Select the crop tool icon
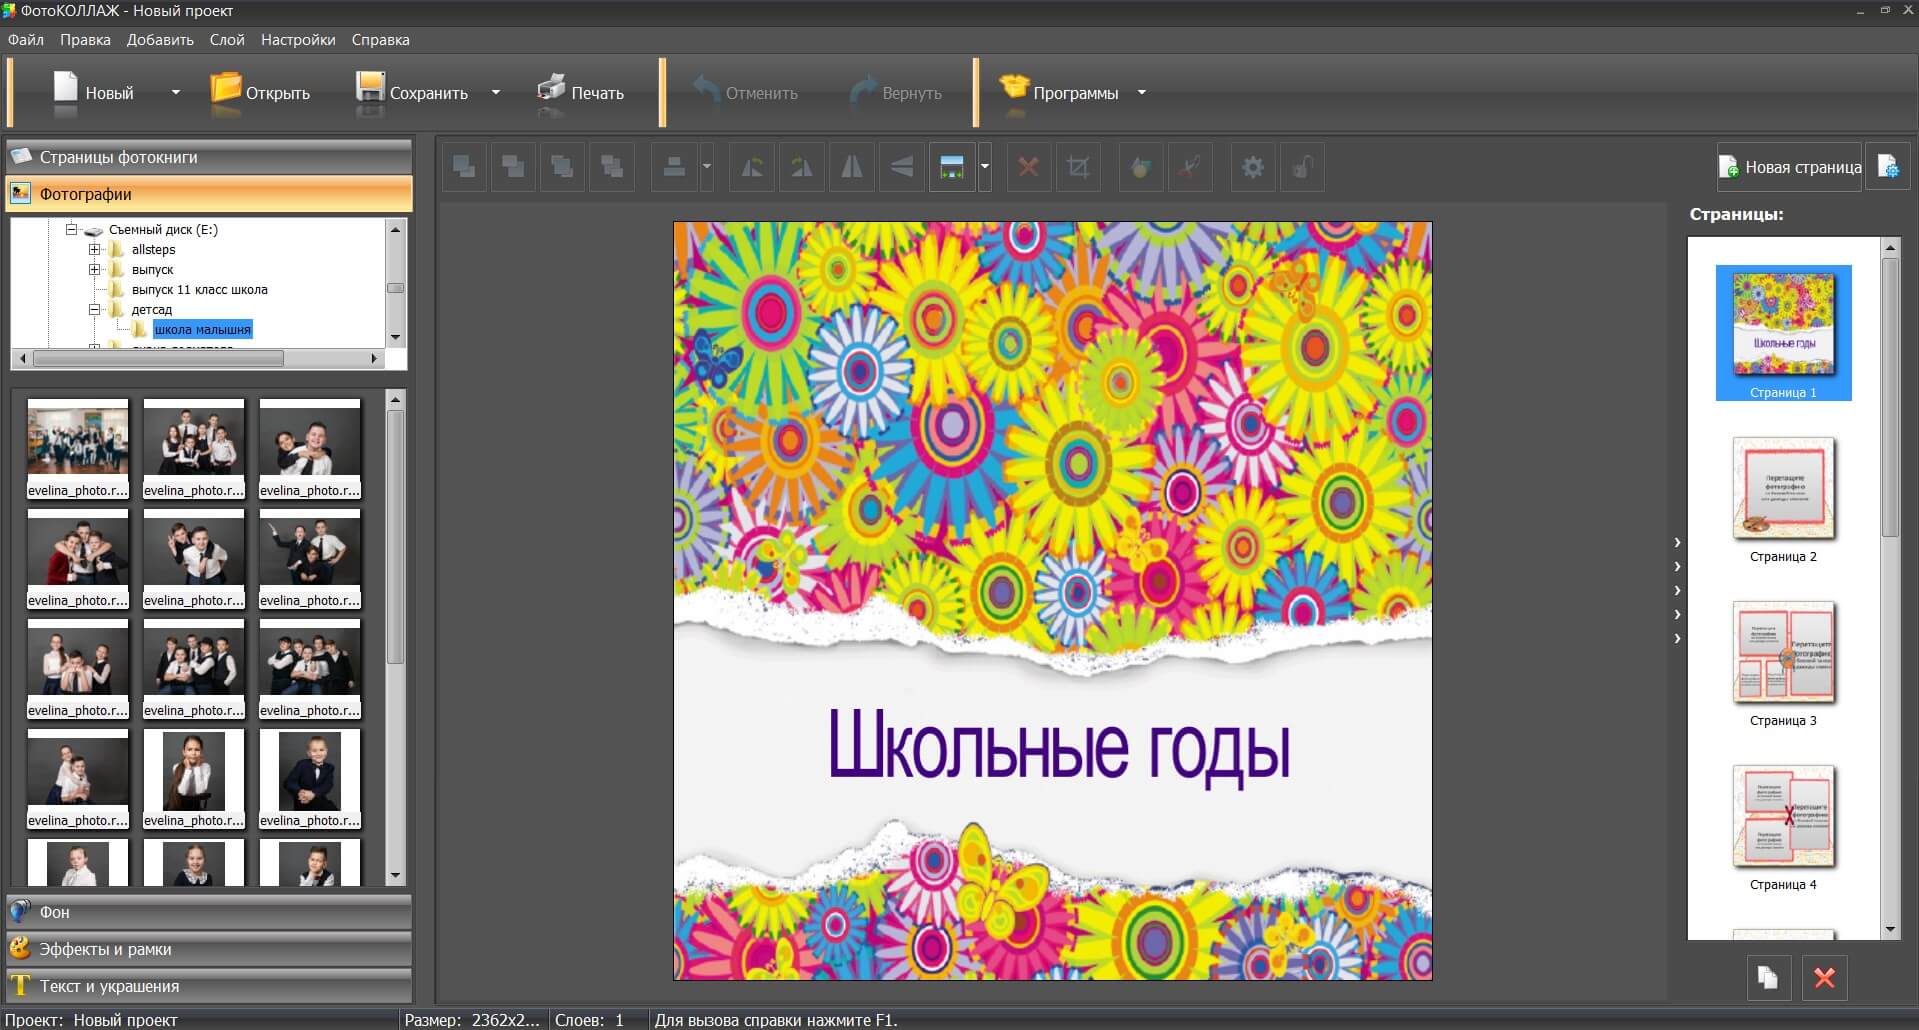The width and height of the screenshot is (1919, 1030). (x=1078, y=167)
